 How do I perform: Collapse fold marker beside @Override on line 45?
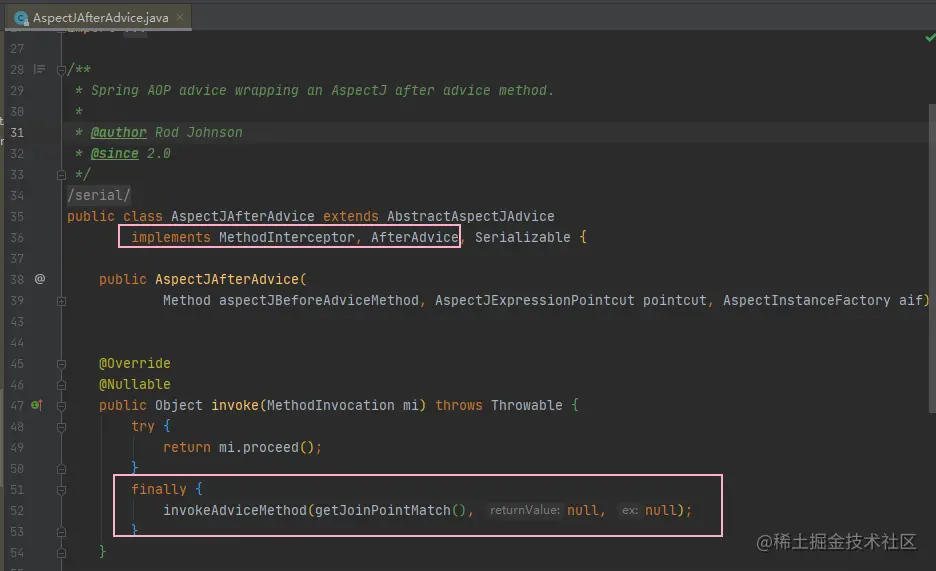pos(61,364)
